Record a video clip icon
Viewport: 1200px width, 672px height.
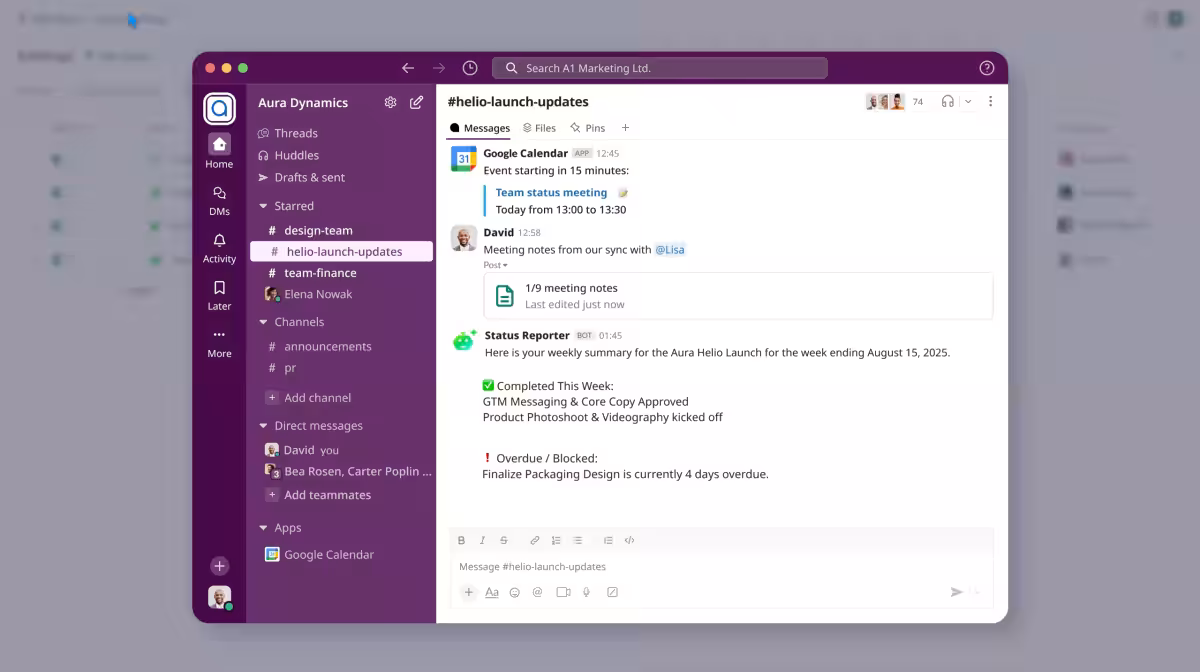coord(563,592)
